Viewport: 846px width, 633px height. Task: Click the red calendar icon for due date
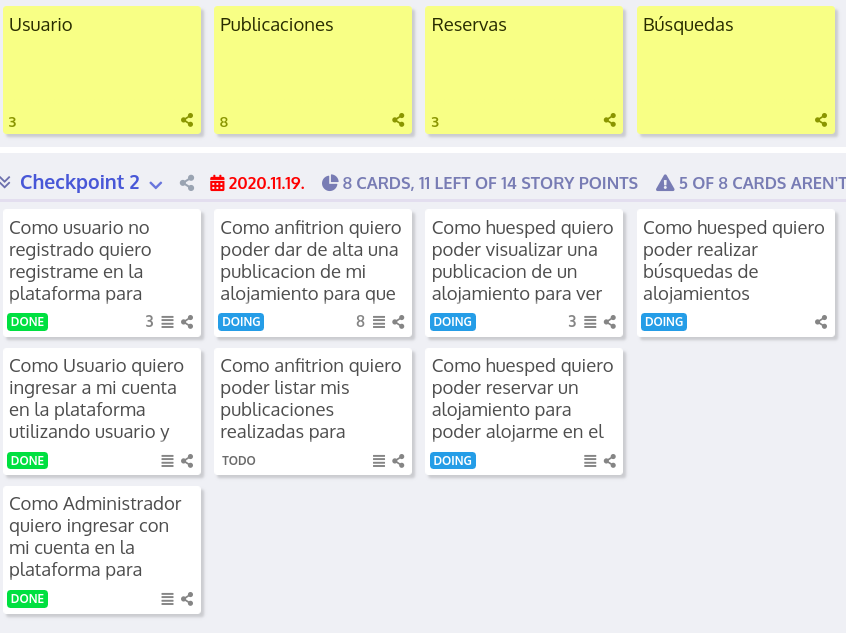pyautogui.click(x=217, y=183)
